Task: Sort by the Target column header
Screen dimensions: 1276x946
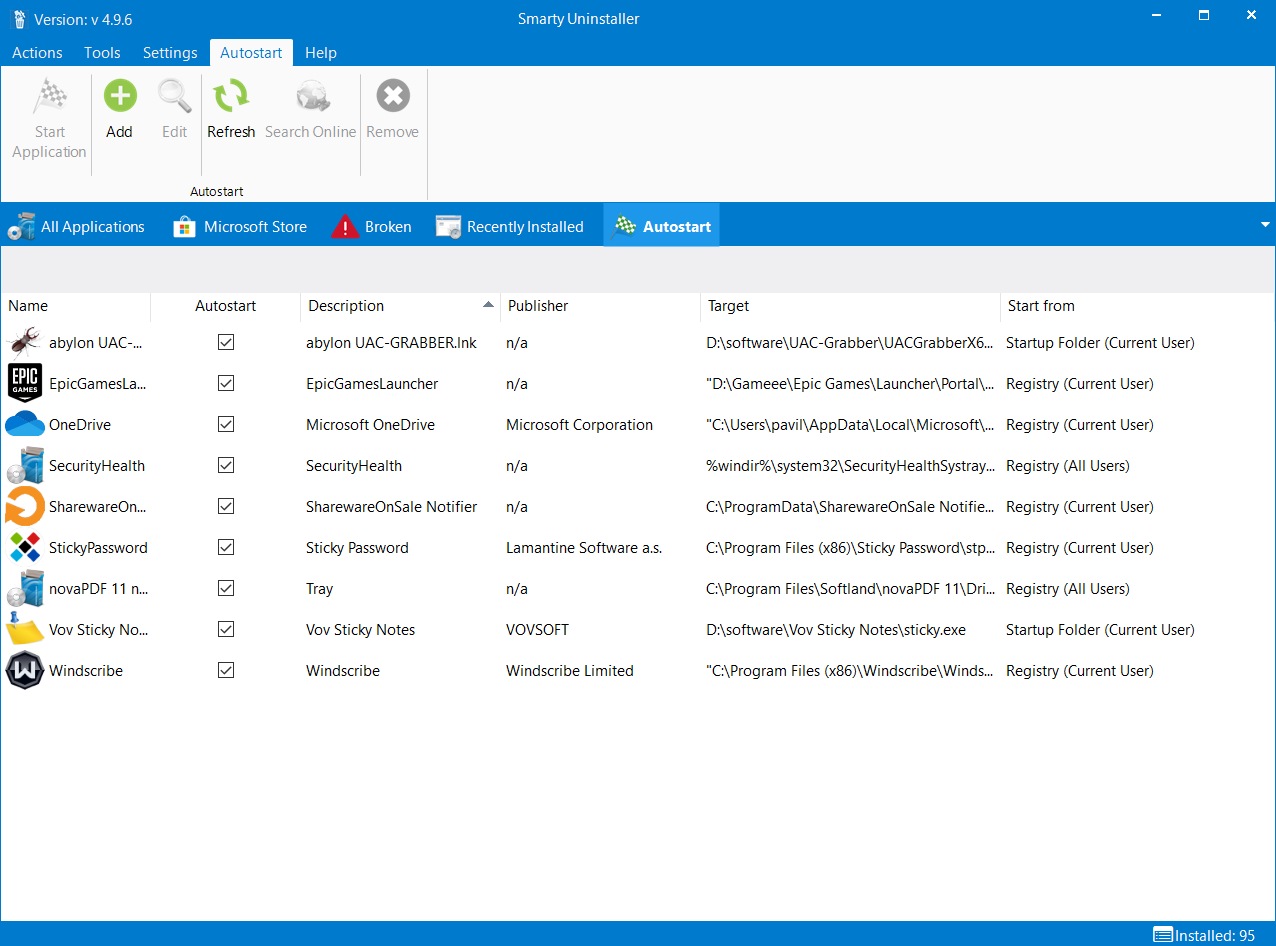Action: pyautogui.click(x=850, y=306)
